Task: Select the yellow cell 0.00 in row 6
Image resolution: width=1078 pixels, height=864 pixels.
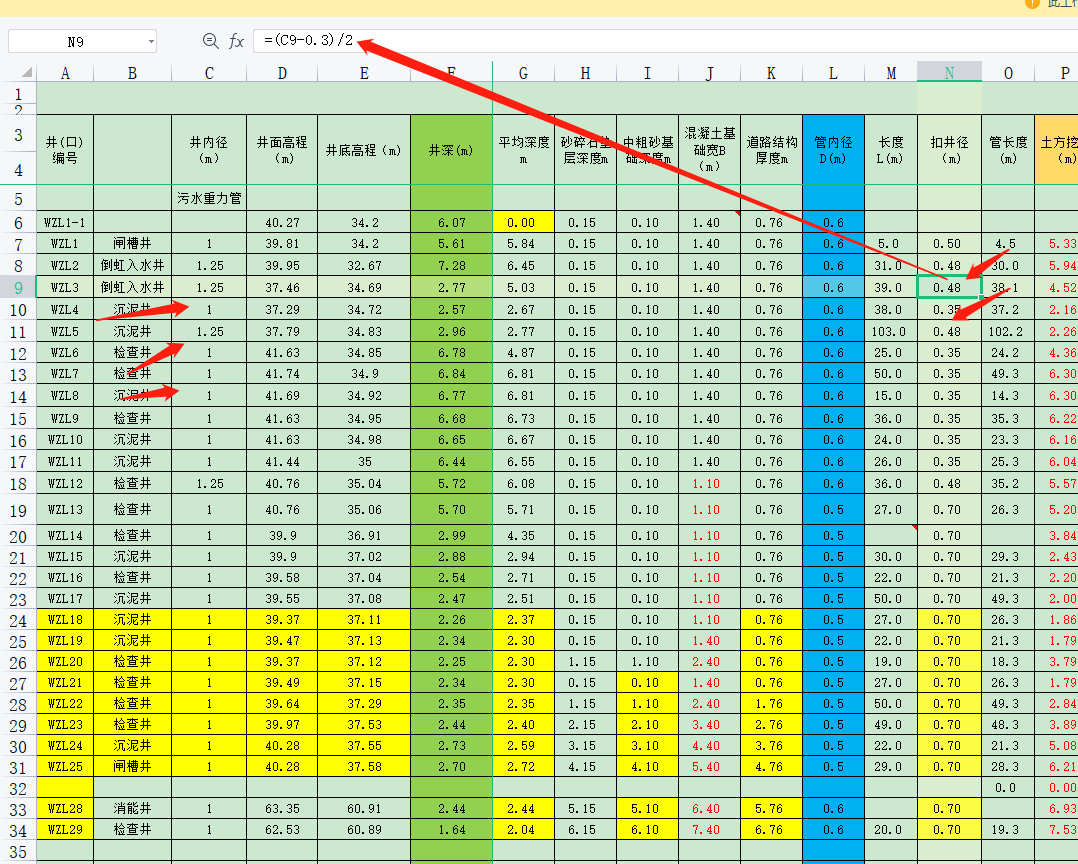Action: 524,223
